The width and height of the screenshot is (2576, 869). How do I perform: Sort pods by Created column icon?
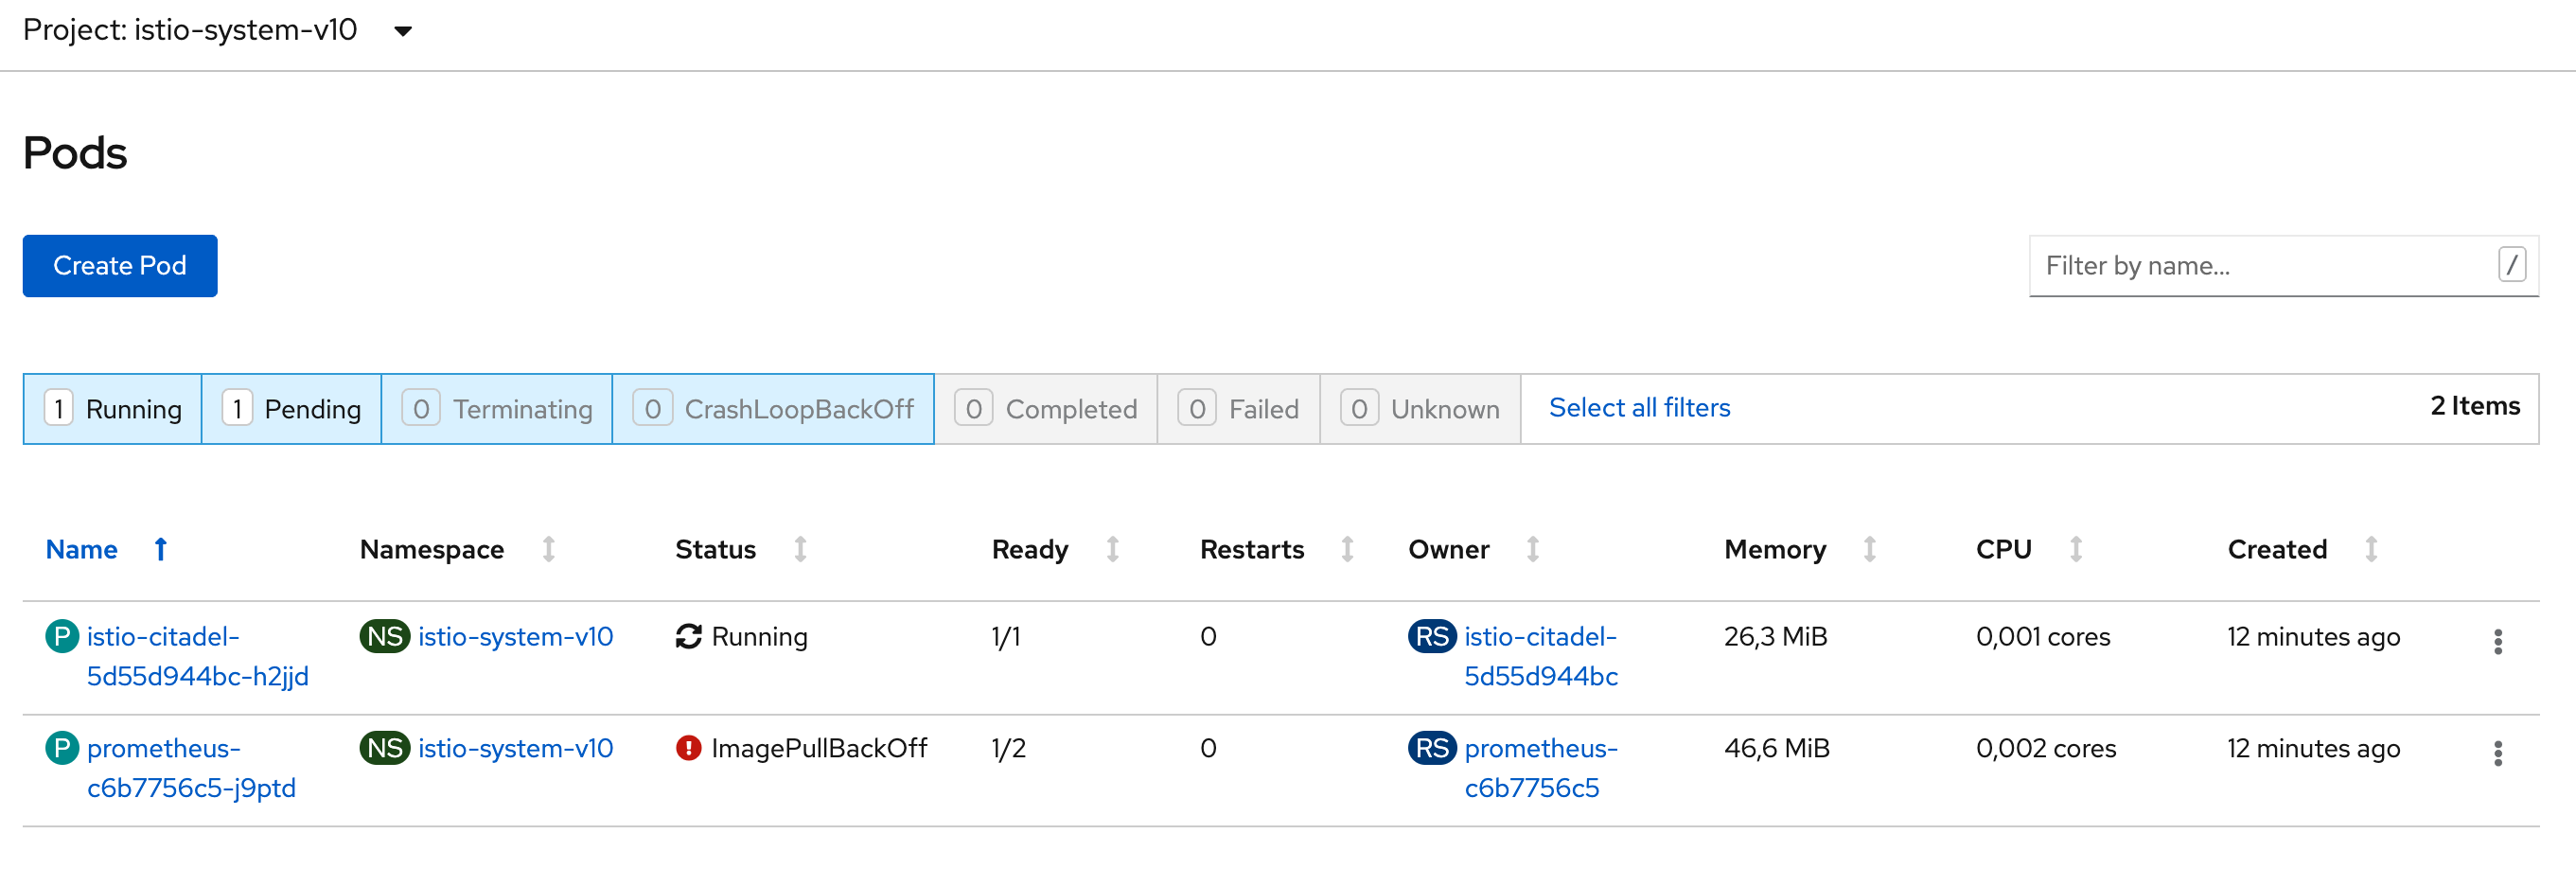2371,549
